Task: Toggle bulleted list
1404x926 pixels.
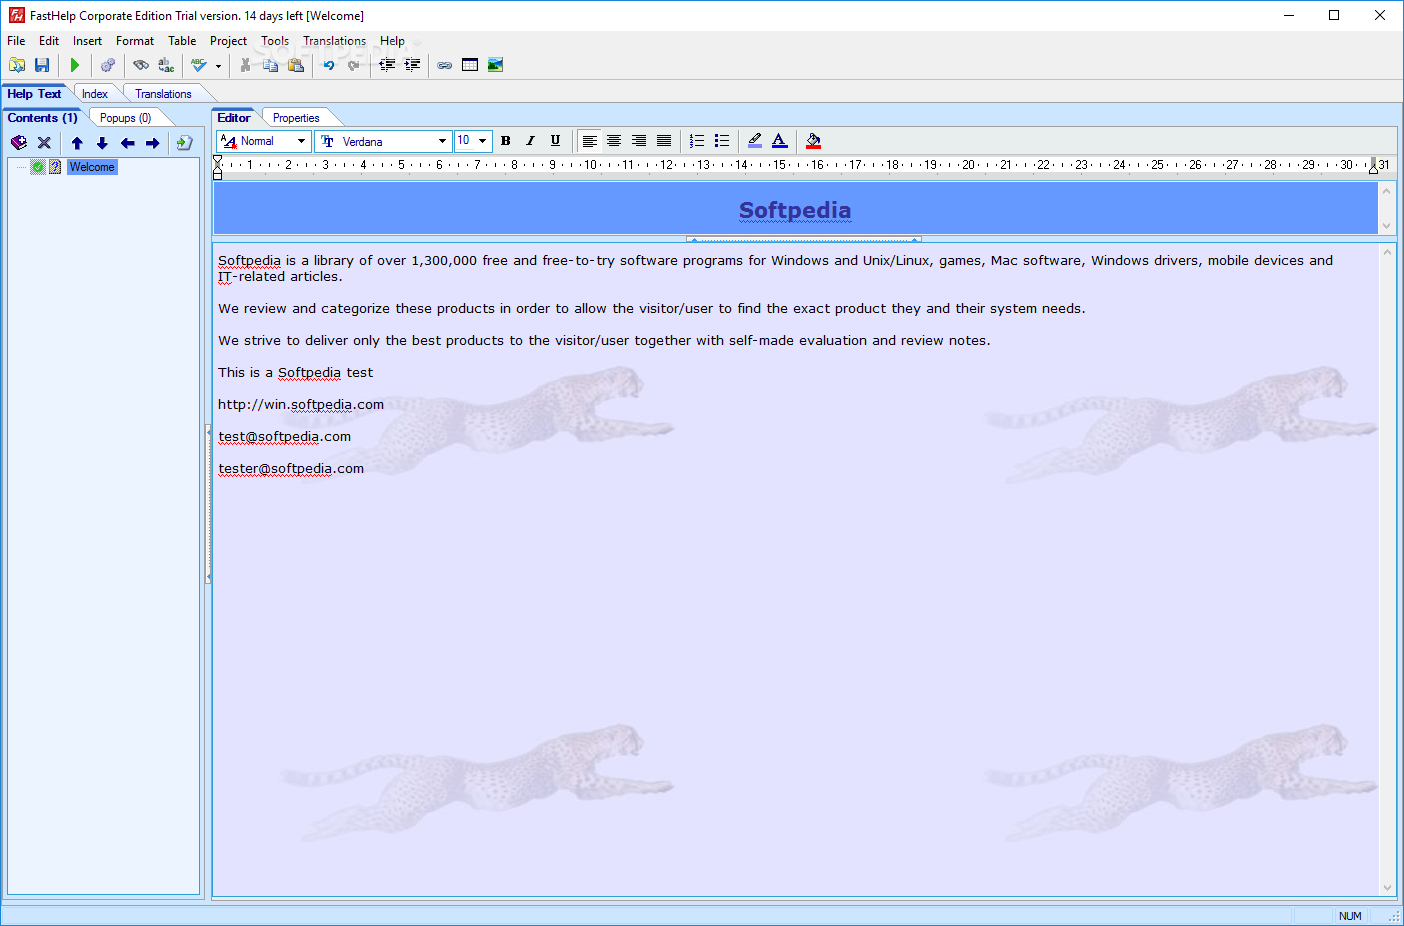Action: tap(722, 141)
